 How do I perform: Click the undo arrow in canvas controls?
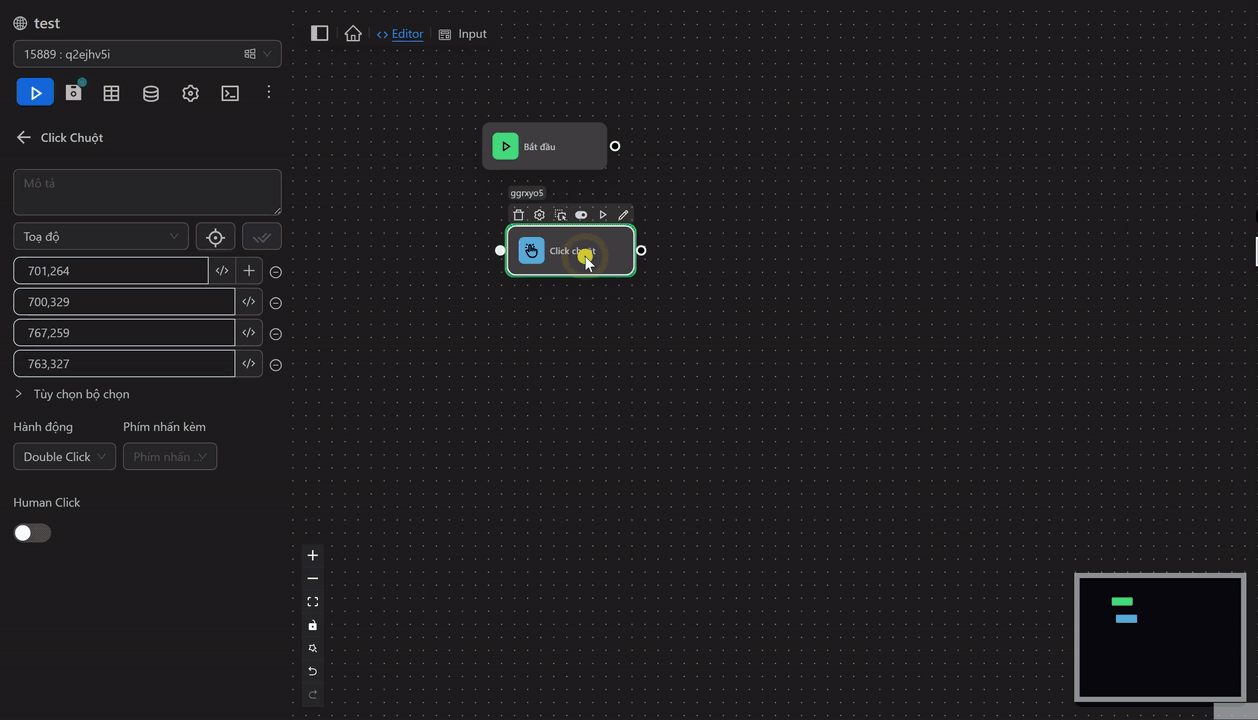tap(313, 671)
